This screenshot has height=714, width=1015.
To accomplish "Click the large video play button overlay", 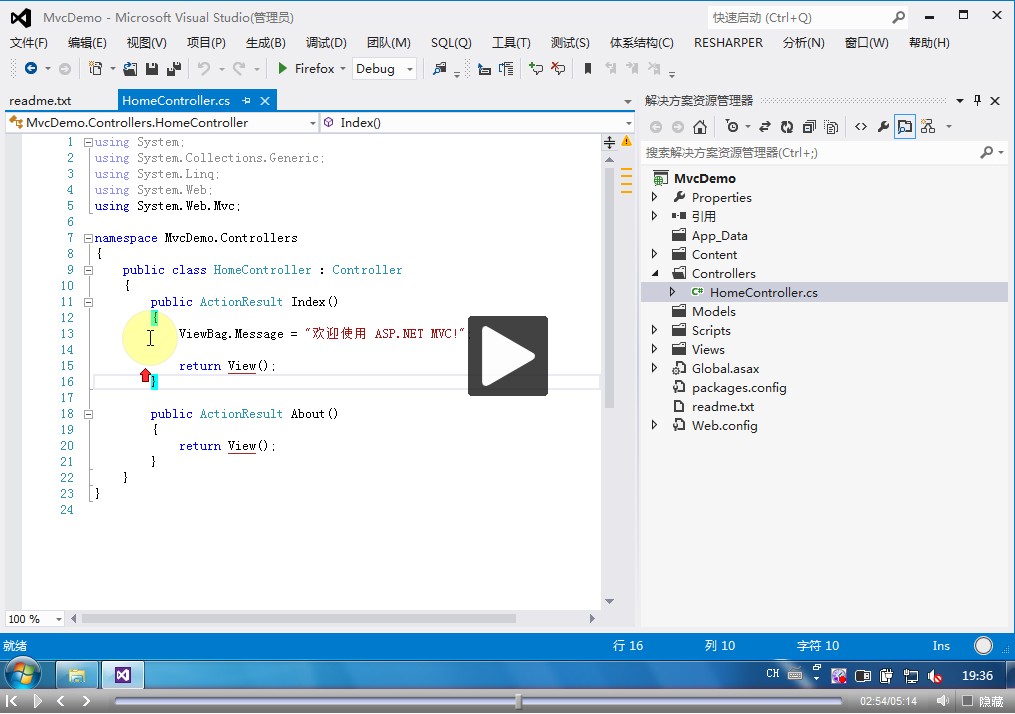I will point(508,356).
